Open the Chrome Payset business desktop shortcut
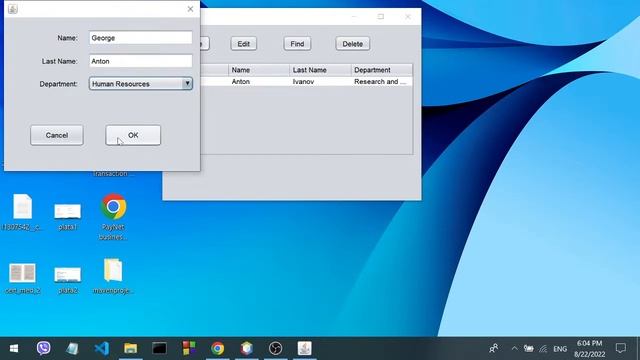 click(113, 216)
